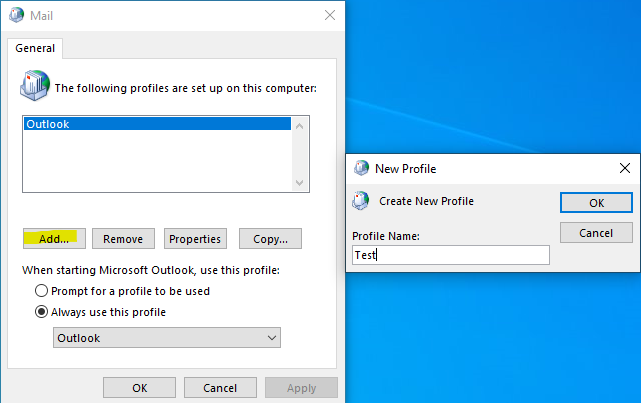Close the New Profile dialog
The height and width of the screenshot is (403, 641).
[625, 168]
